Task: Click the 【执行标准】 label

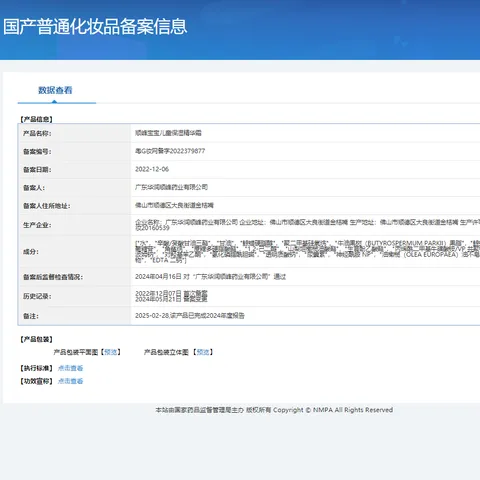Action: pyautogui.click(x=36, y=368)
